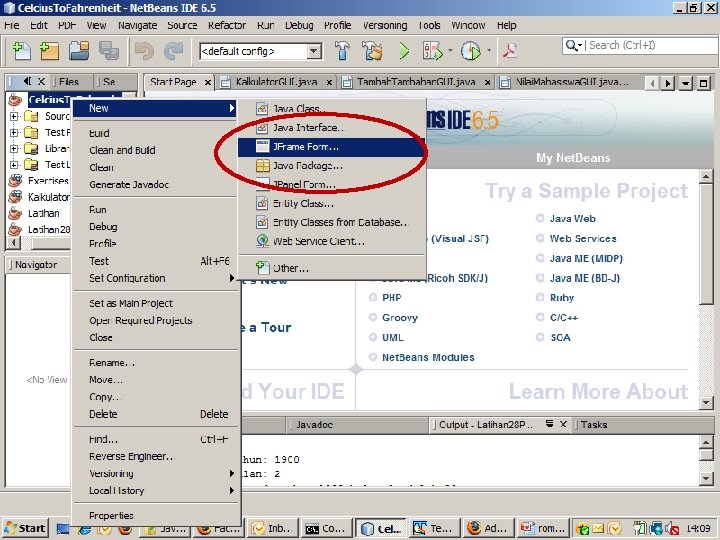Click the Web Service Client globe icon
720x540 pixels.
point(262,241)
